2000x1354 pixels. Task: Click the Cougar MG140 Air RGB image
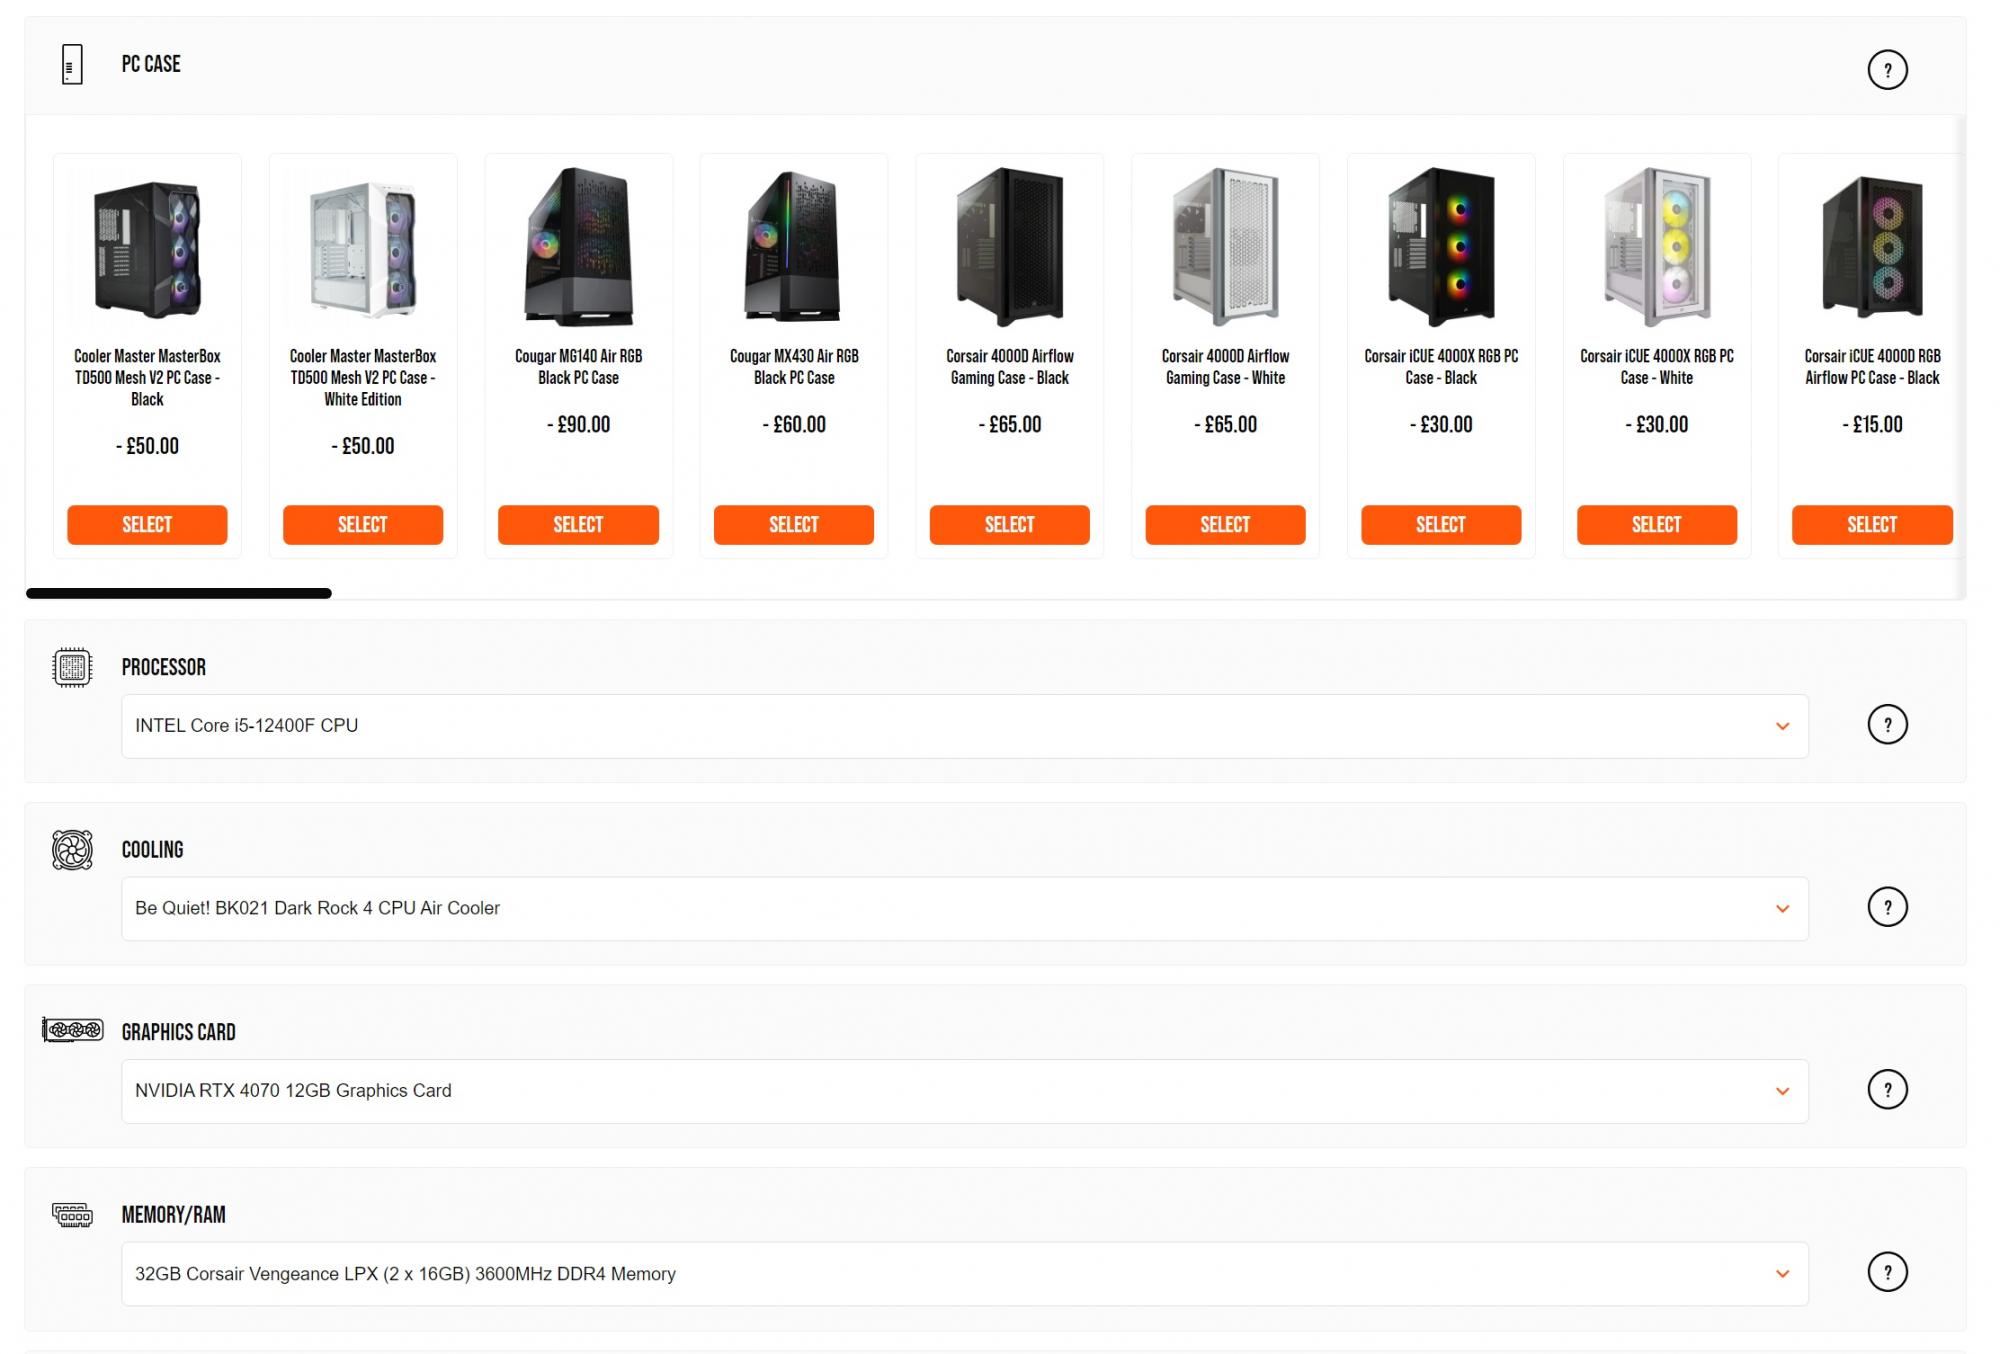tap(578, 247)
